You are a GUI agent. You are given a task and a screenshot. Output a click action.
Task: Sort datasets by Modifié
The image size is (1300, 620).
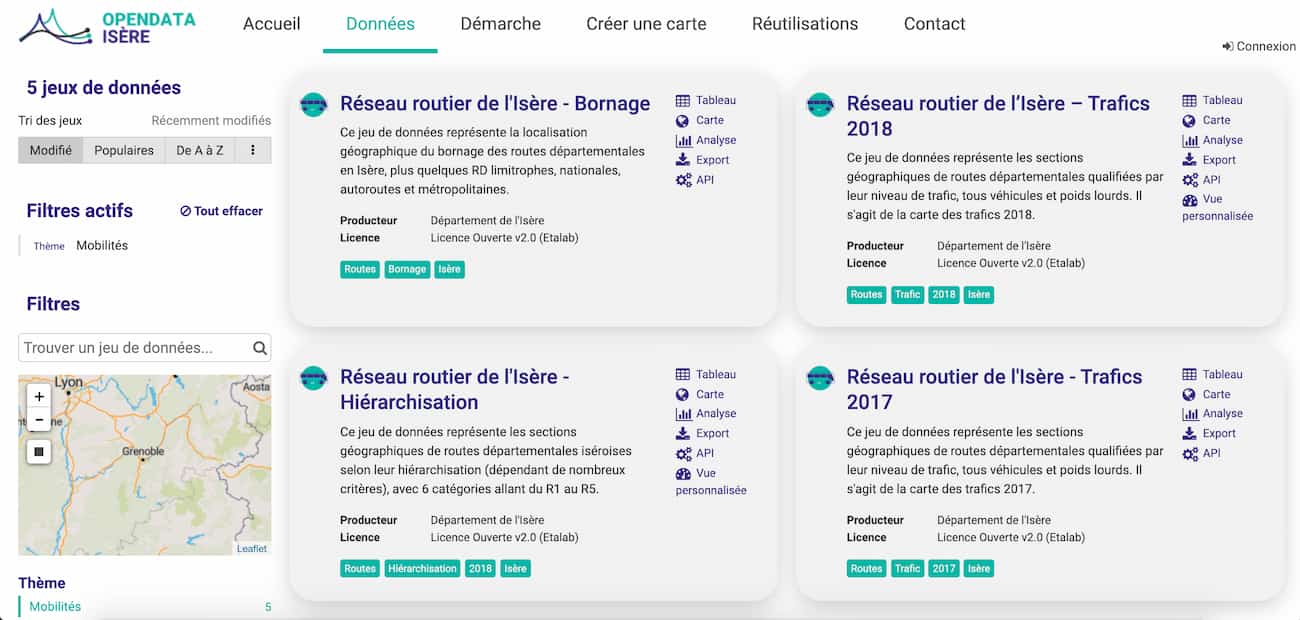pyautogui.click(x=50, y=150)
